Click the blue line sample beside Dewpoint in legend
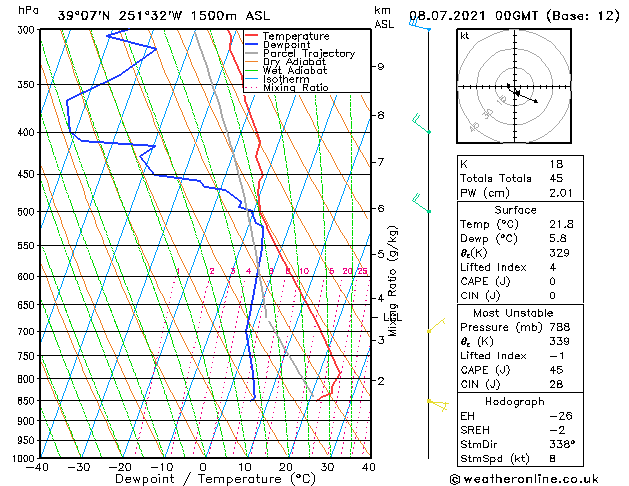This screenshot has width=629, height=486. (x=252, y=44)
